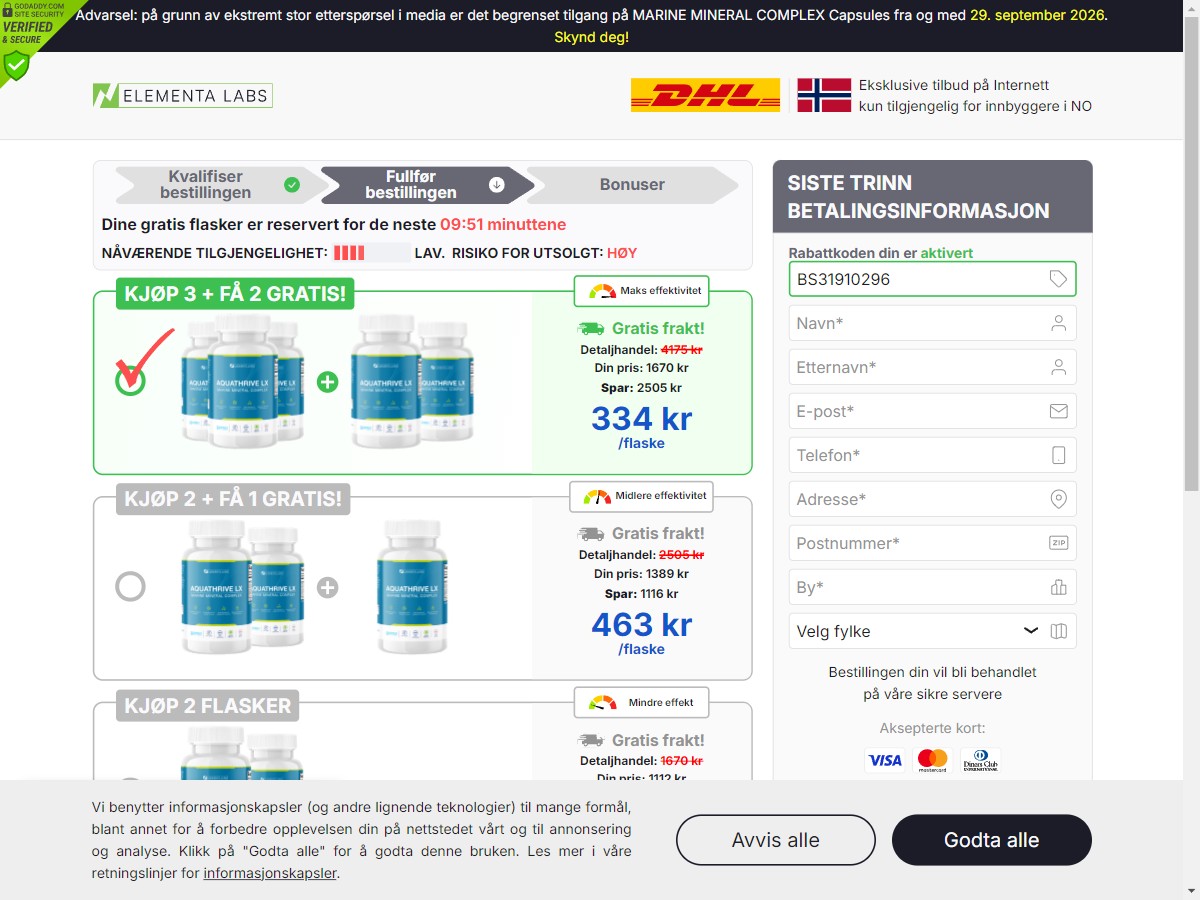
Task: Click the Telefon input field
Action: click(x=932, y=455)
